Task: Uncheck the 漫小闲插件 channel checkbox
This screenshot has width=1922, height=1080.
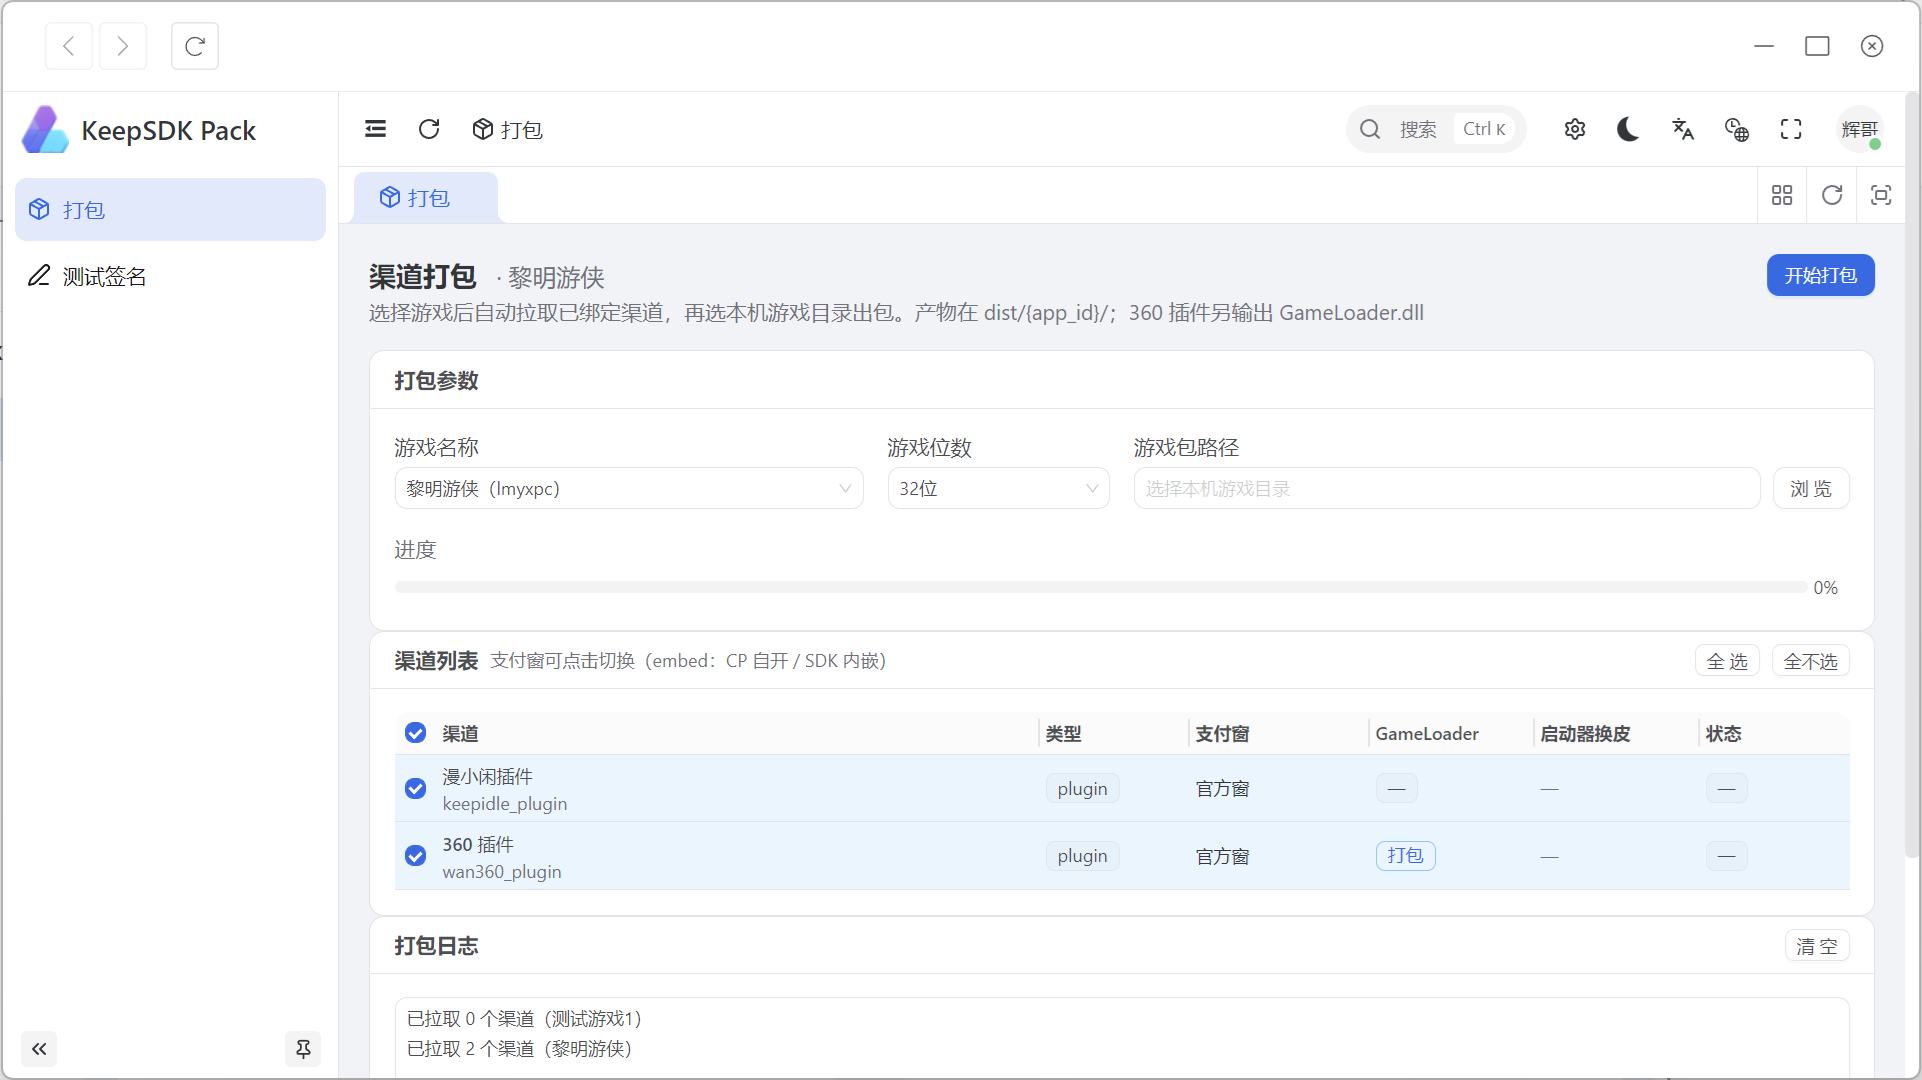Action: point(416,789)
